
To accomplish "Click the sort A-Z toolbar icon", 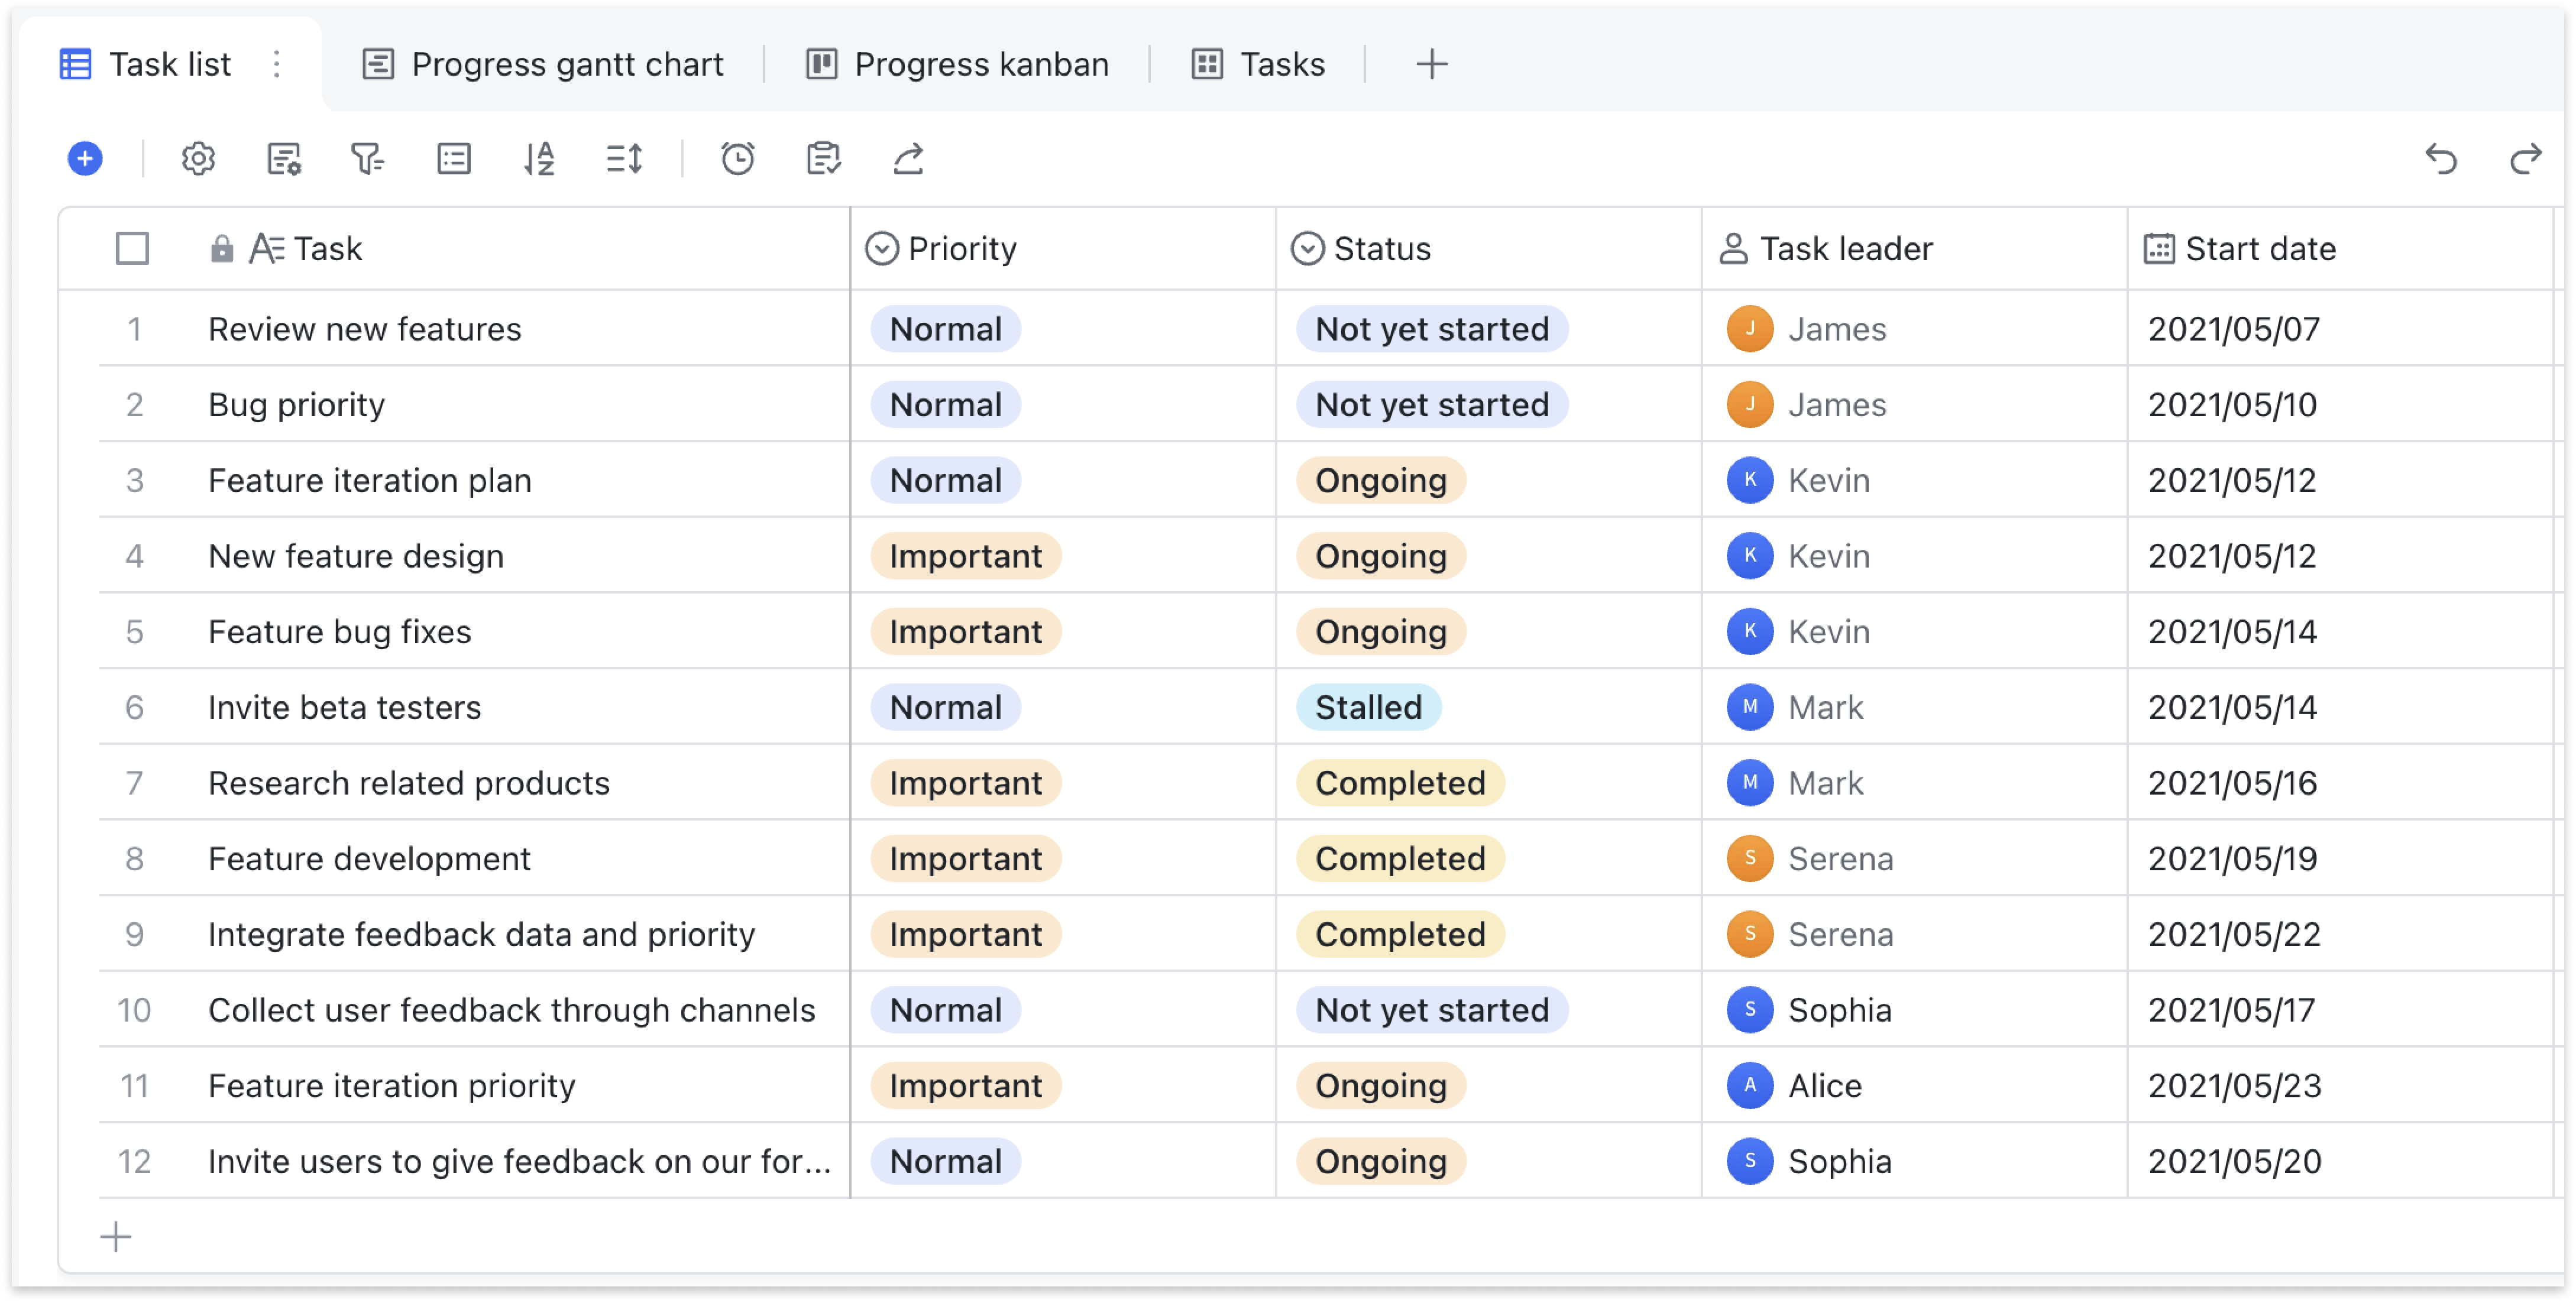I will pos(539,158).
